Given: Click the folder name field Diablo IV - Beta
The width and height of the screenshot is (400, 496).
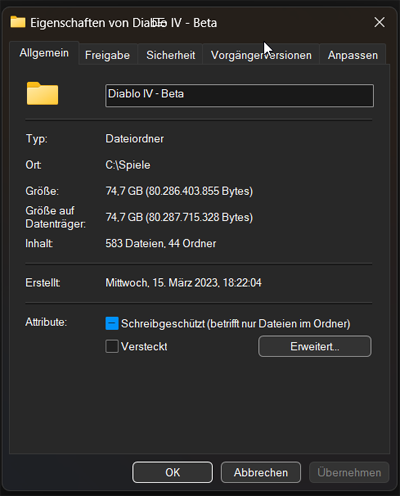Looking at the screenshot, I should click(239, 96).
